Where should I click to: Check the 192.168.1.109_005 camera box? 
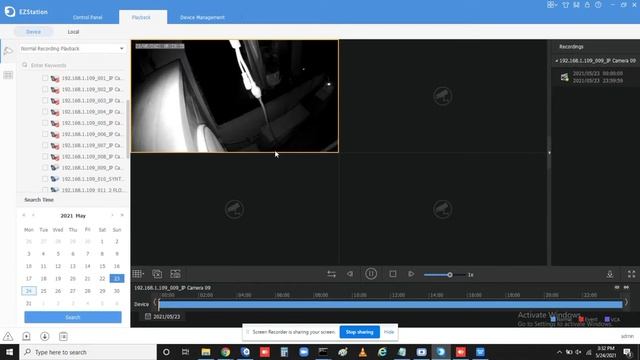click(x=45, y=123)
